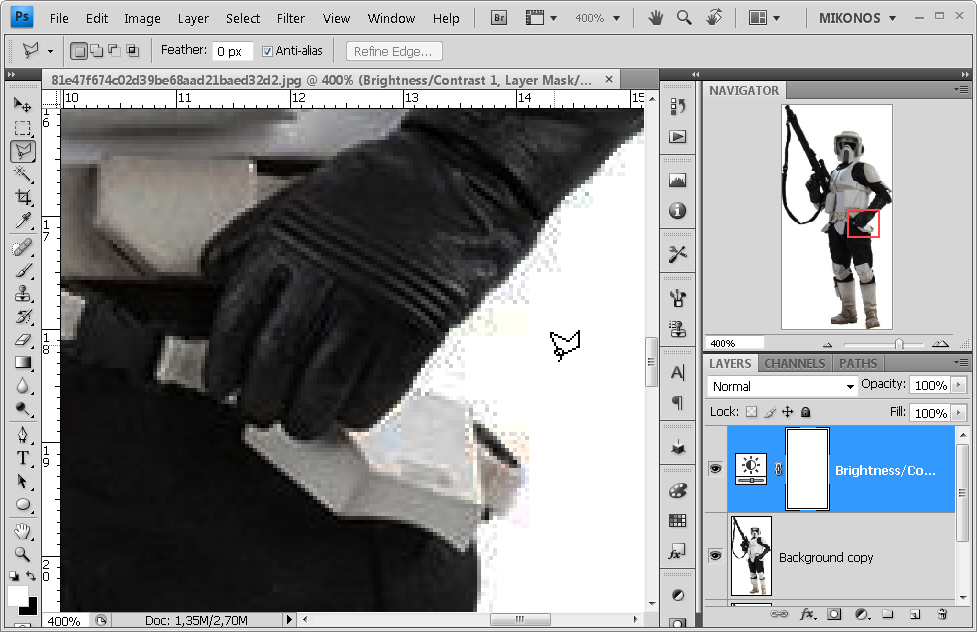
Task: Open the Filter menu
Action: tap(290, 19)
